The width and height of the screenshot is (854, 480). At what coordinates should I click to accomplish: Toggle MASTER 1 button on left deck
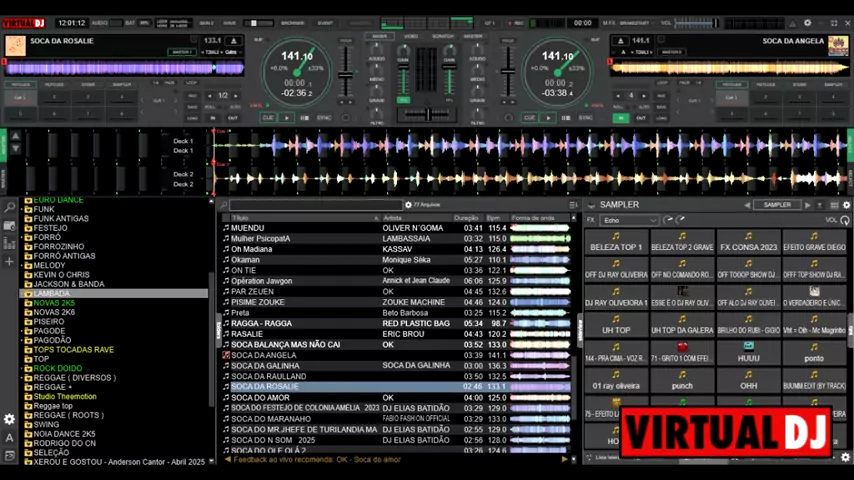(x=182, y=52)
